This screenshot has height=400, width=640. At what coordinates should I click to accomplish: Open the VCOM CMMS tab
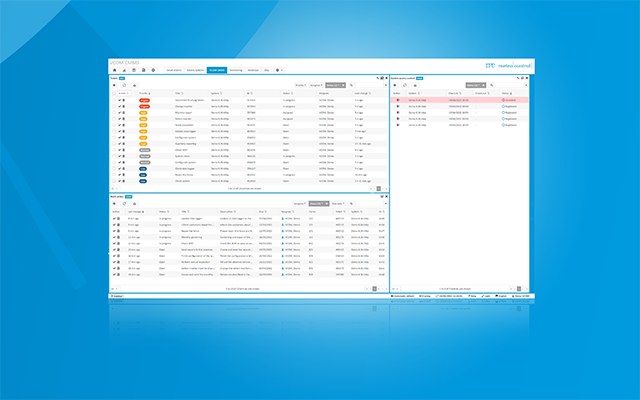pos(216,70)
